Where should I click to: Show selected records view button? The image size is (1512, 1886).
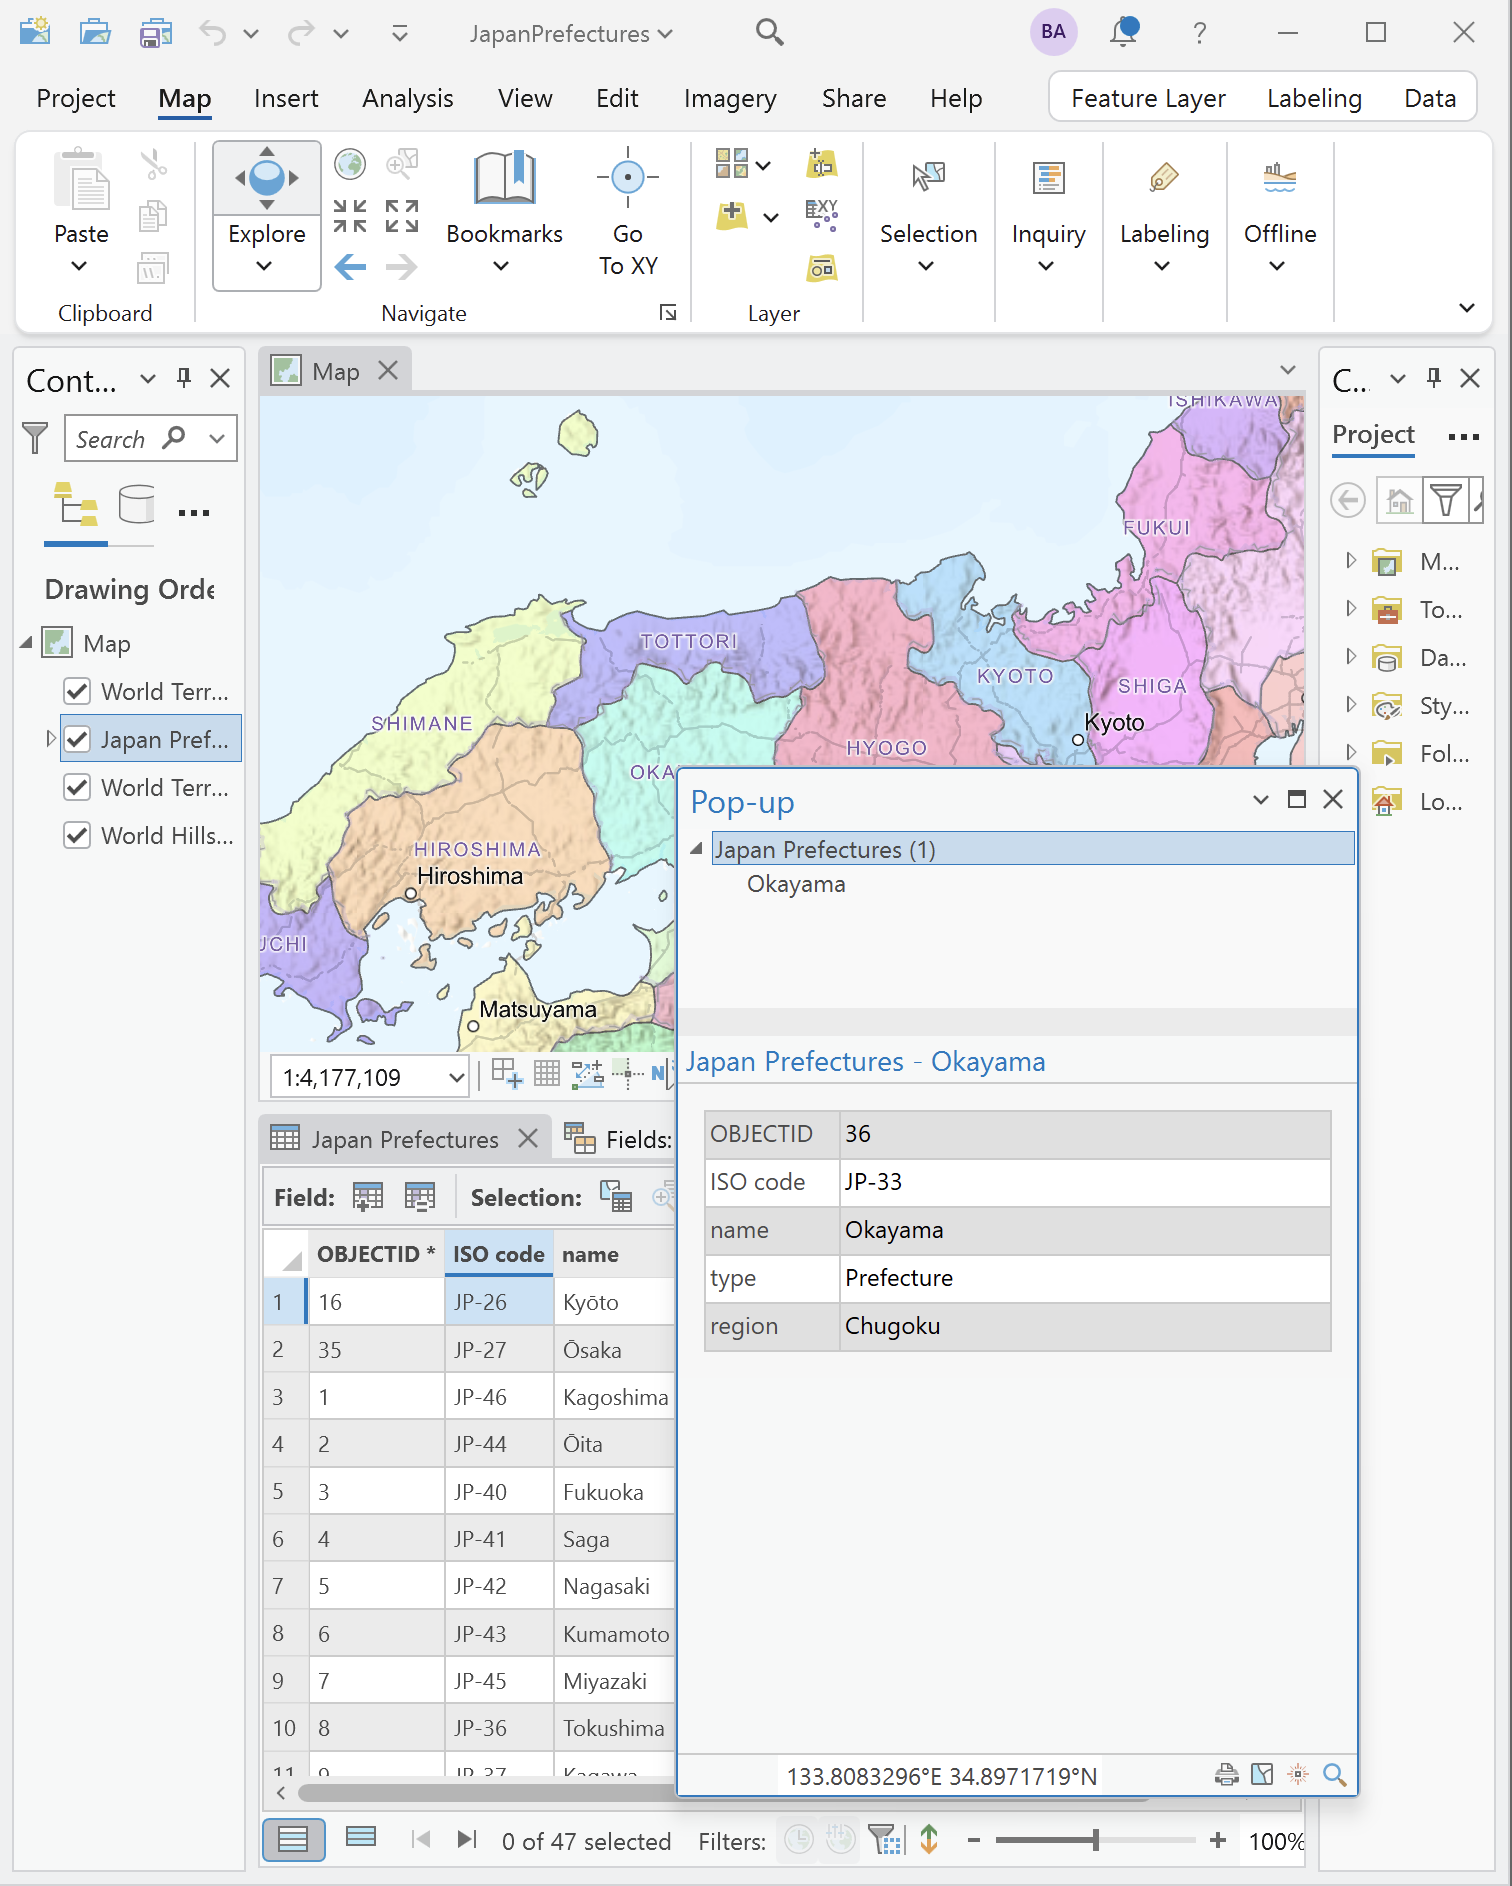360,1837
